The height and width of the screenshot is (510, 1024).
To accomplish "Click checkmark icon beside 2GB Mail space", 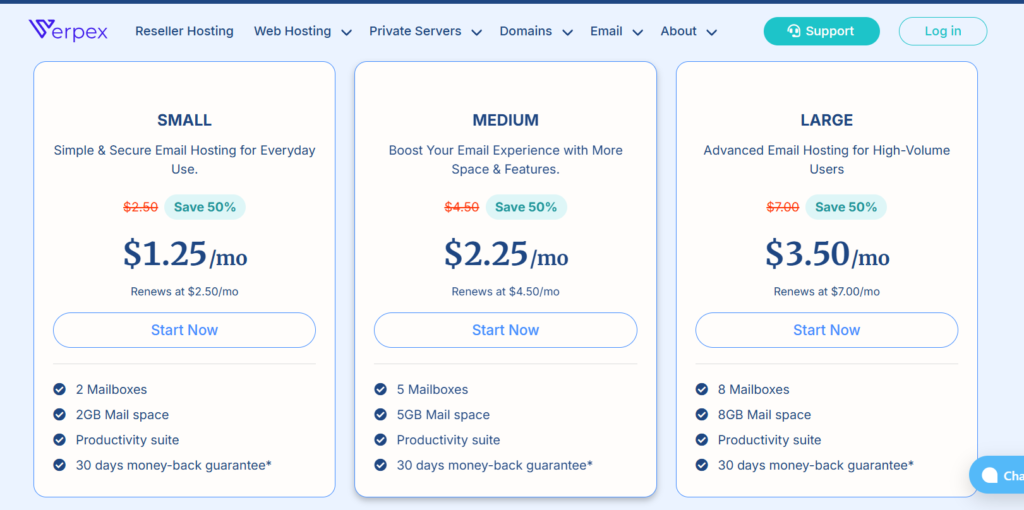I will click(x=59, y=415).
